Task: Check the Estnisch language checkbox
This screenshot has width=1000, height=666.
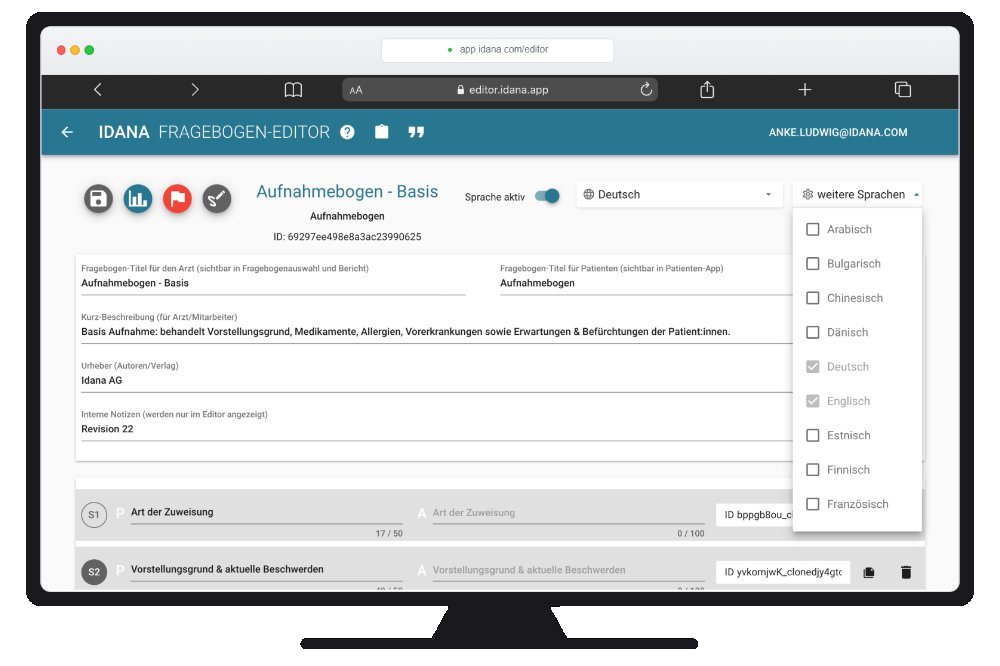Action: coord(812,435)
